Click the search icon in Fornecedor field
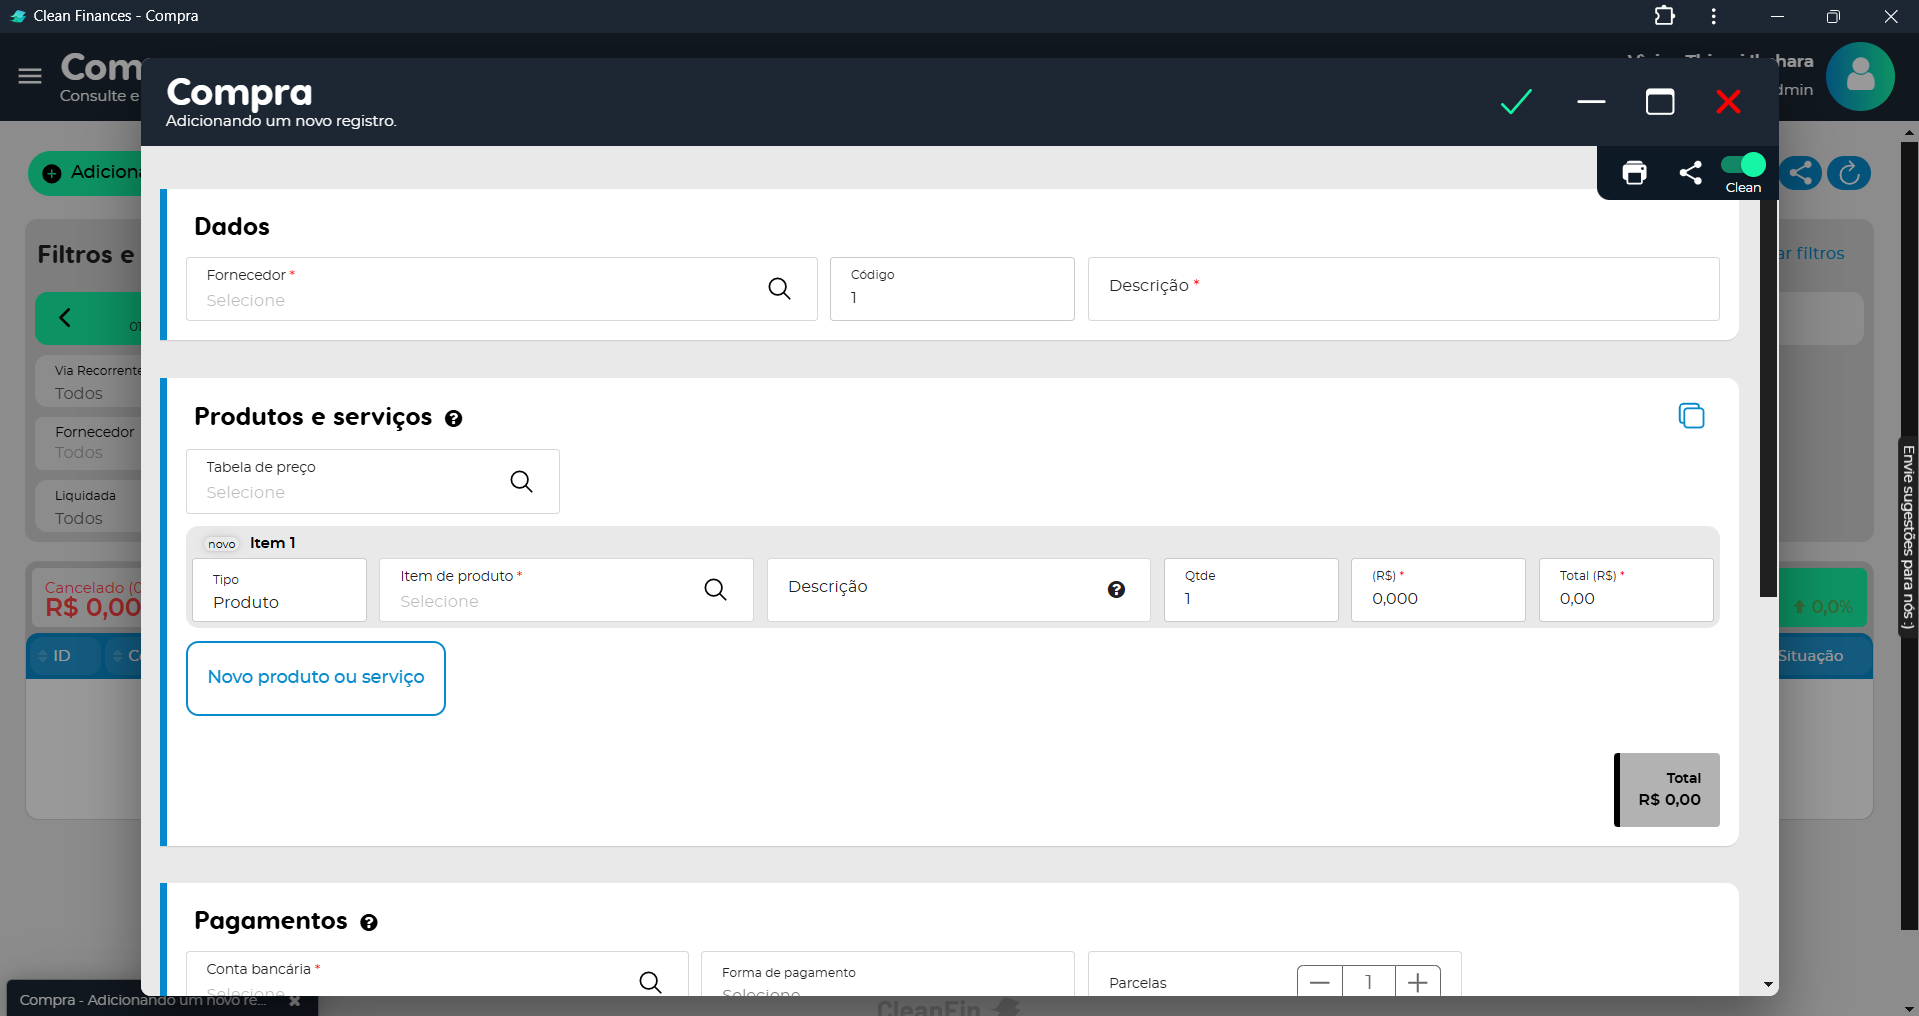1919x1016 pixels. (779, 289)
